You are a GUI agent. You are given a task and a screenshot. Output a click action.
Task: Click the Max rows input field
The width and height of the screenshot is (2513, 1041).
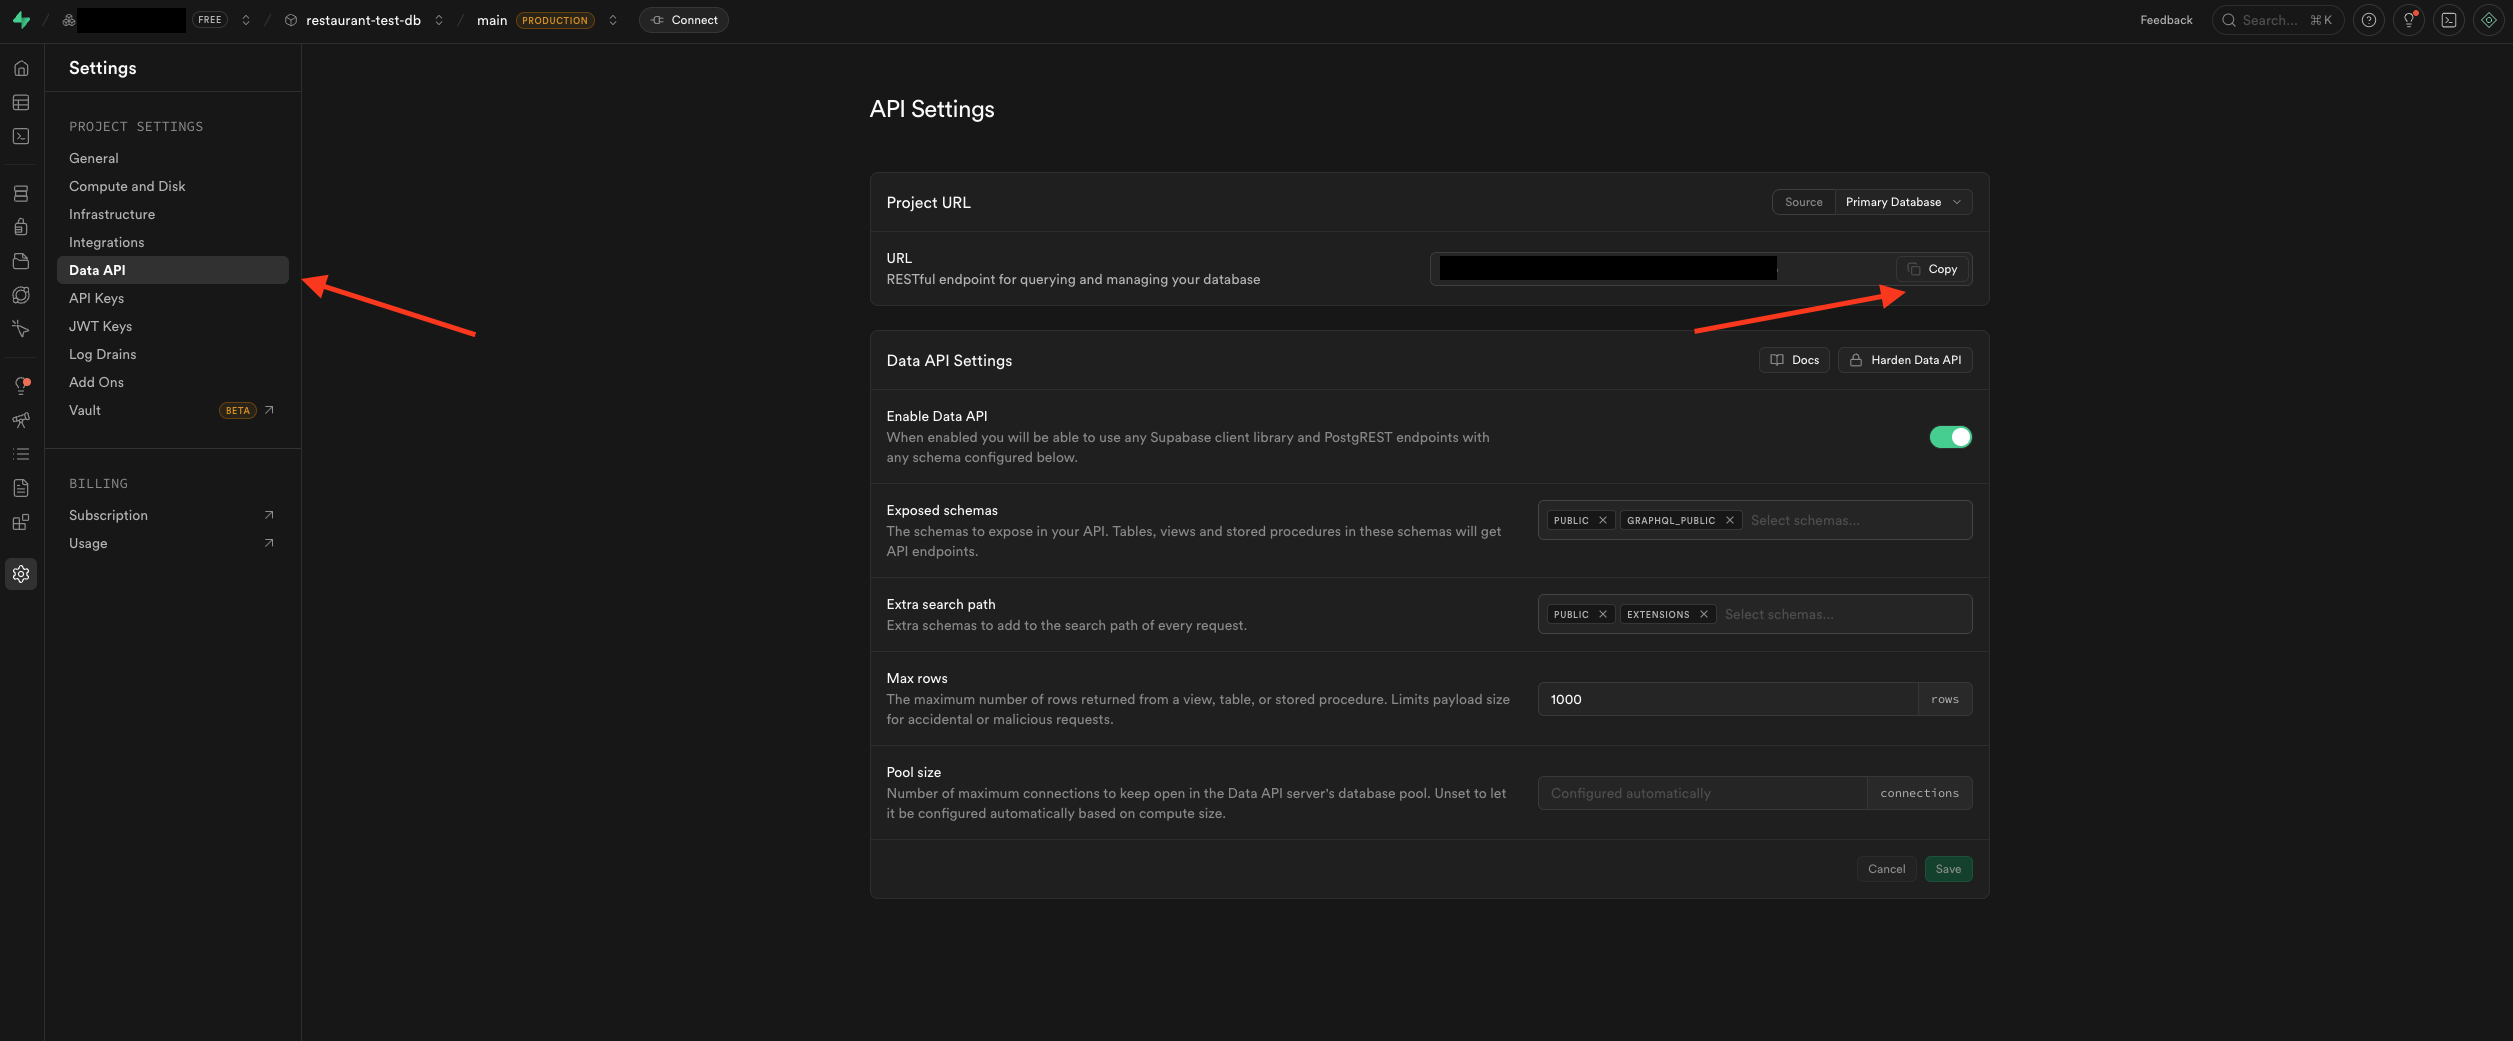(1727, 699)
